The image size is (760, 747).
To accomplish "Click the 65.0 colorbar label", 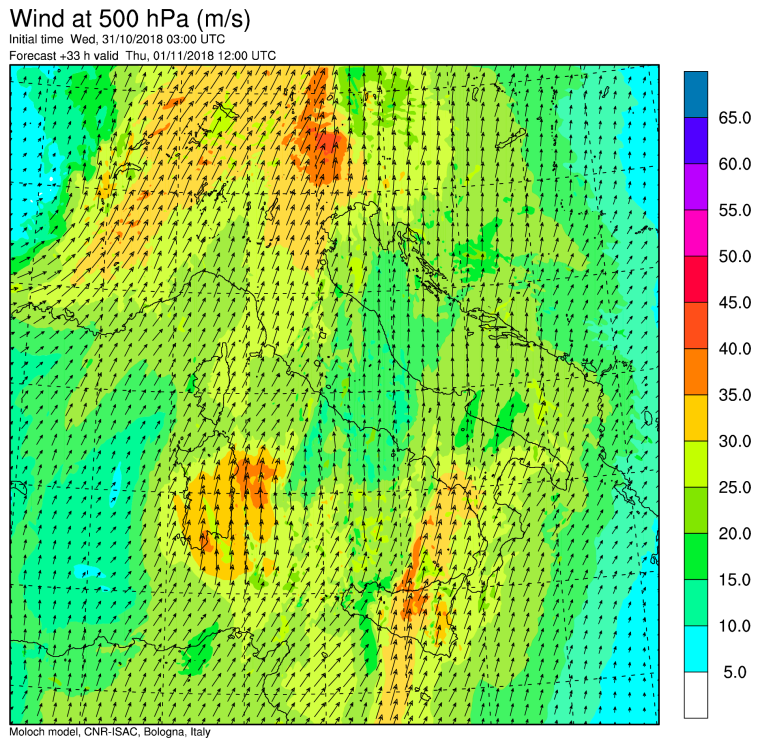I will click(x=734, y=118).
